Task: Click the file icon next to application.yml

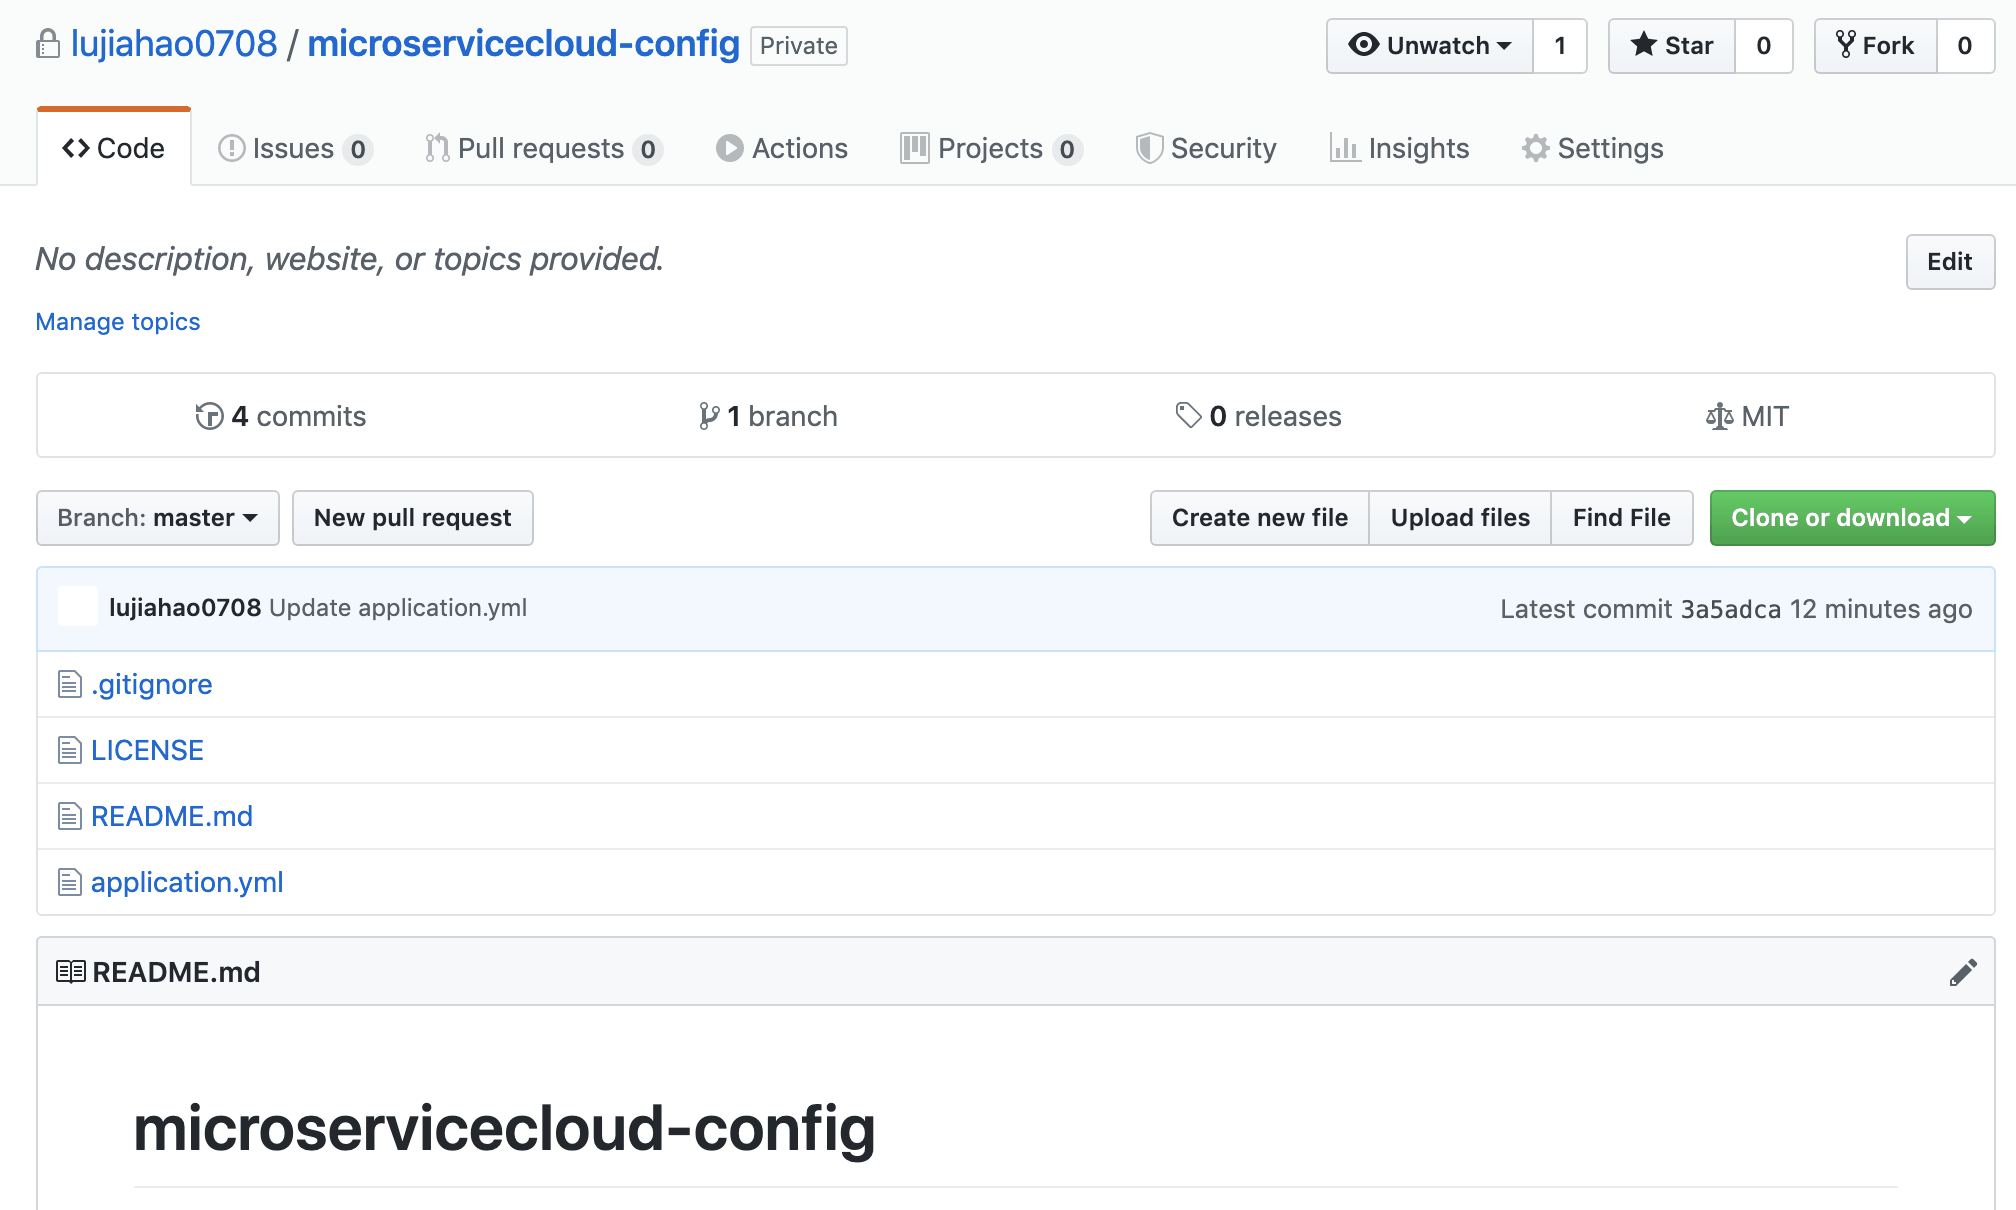Action: (69, 882)
